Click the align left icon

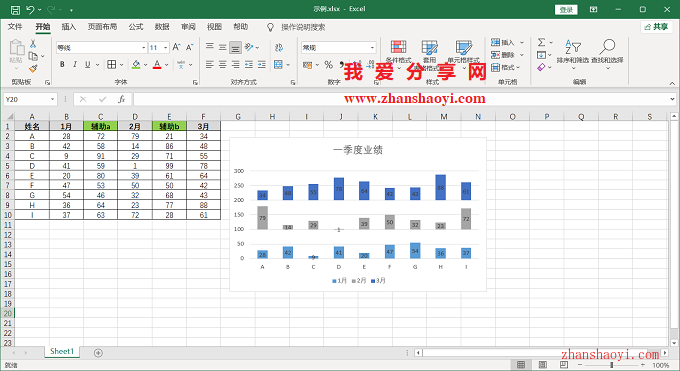[x=210, y=65]
